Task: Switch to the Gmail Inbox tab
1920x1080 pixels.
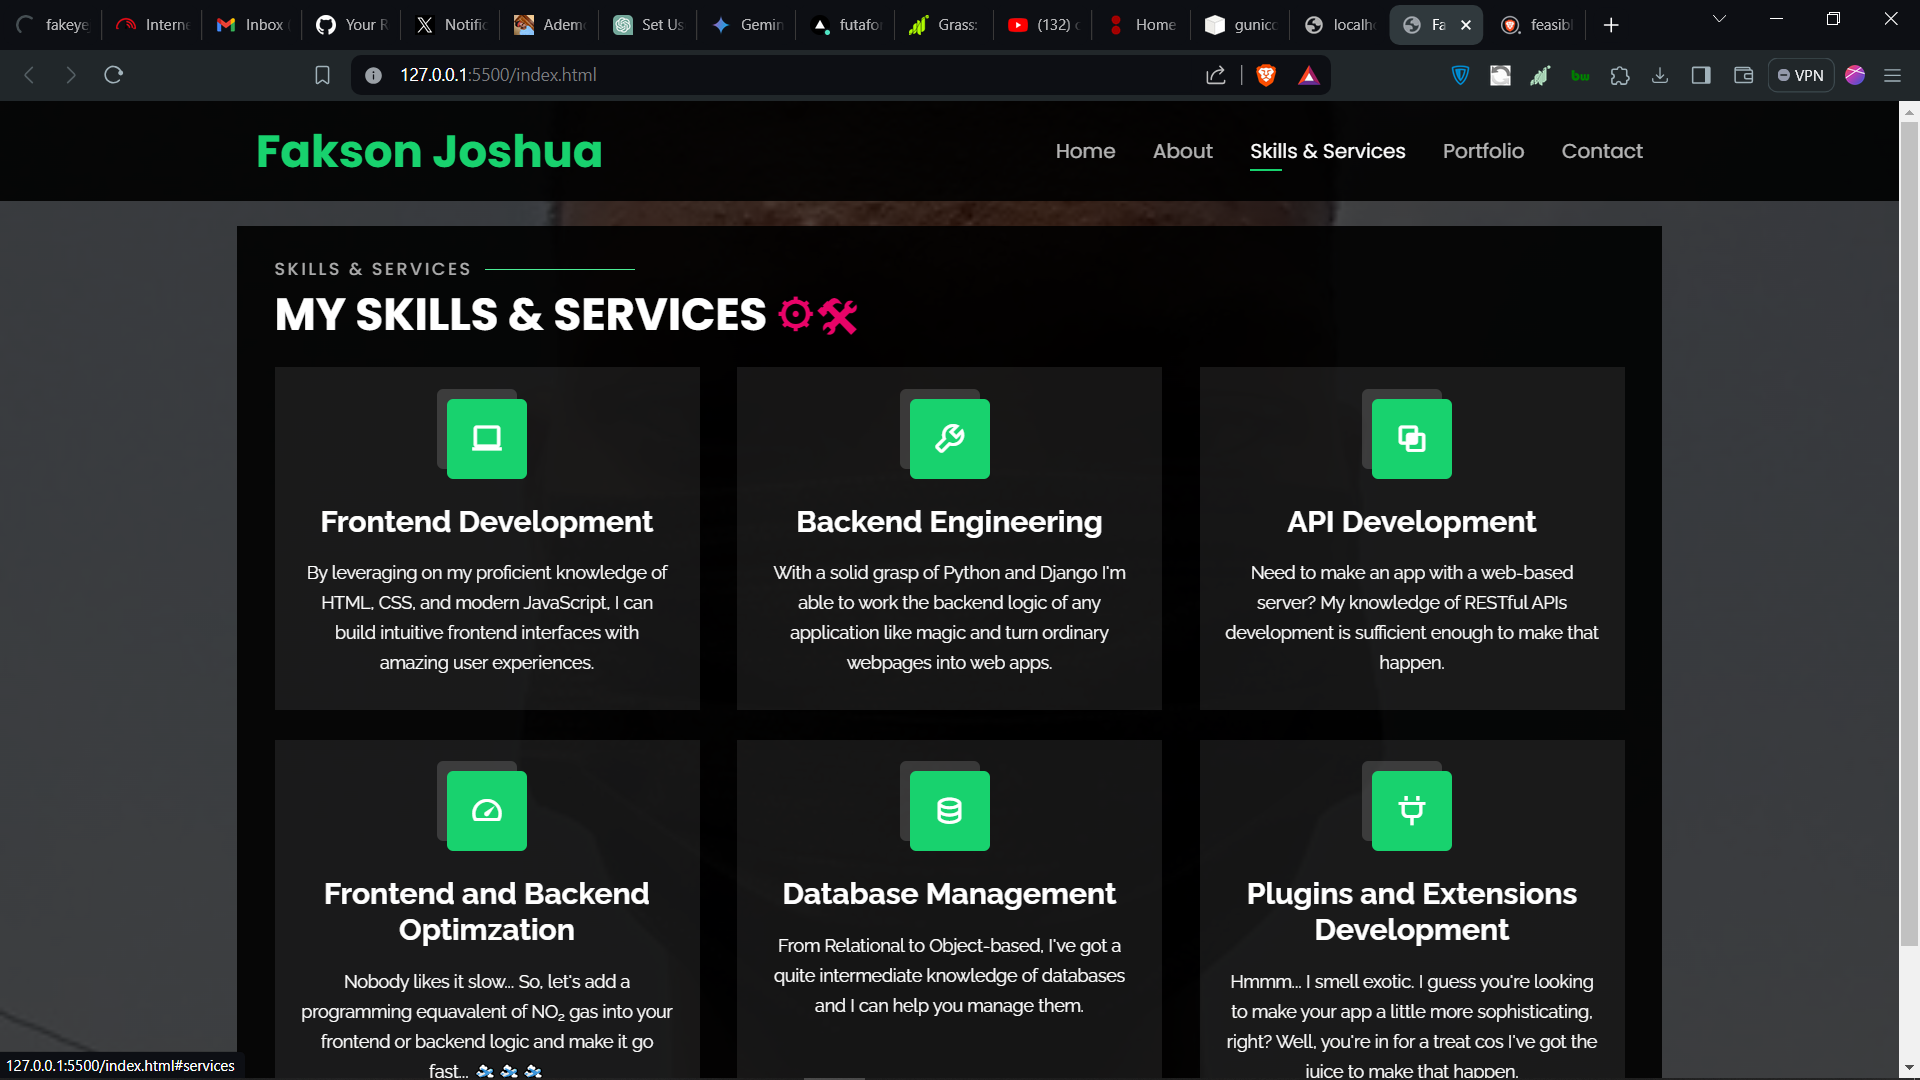Action: [251, 25]
